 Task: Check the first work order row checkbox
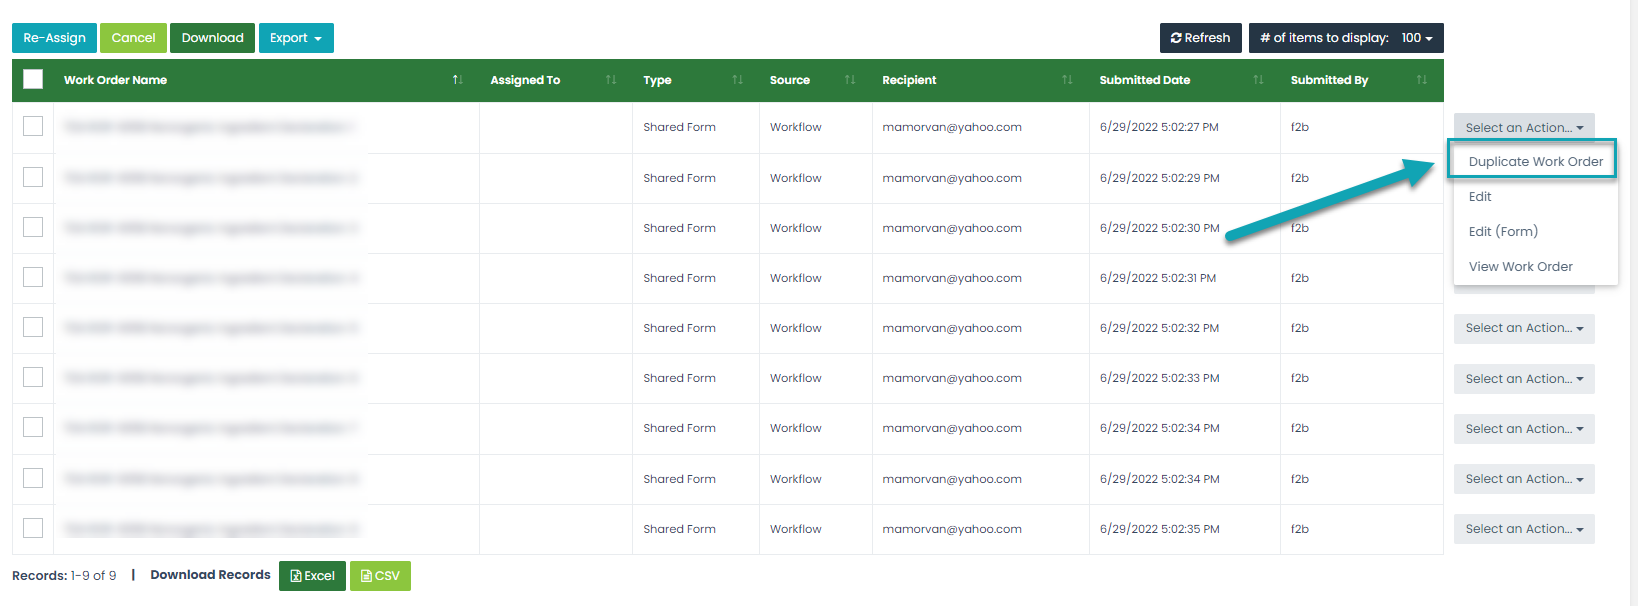point(33,126)
